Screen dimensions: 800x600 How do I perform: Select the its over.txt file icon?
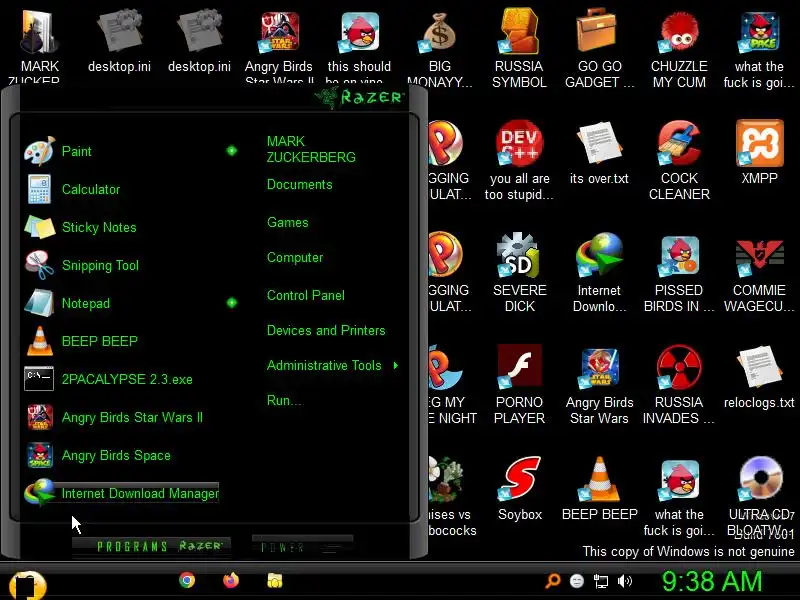[599, 153]
